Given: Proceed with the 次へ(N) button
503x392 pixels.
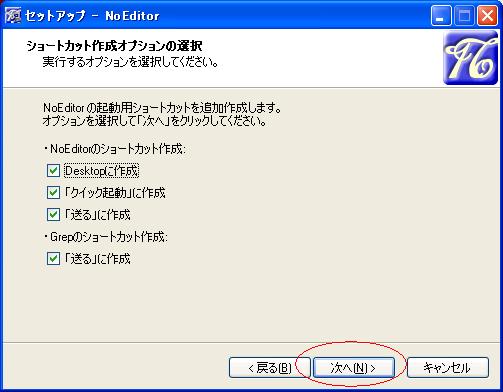Looking at the screenshot, I should 353,368.
